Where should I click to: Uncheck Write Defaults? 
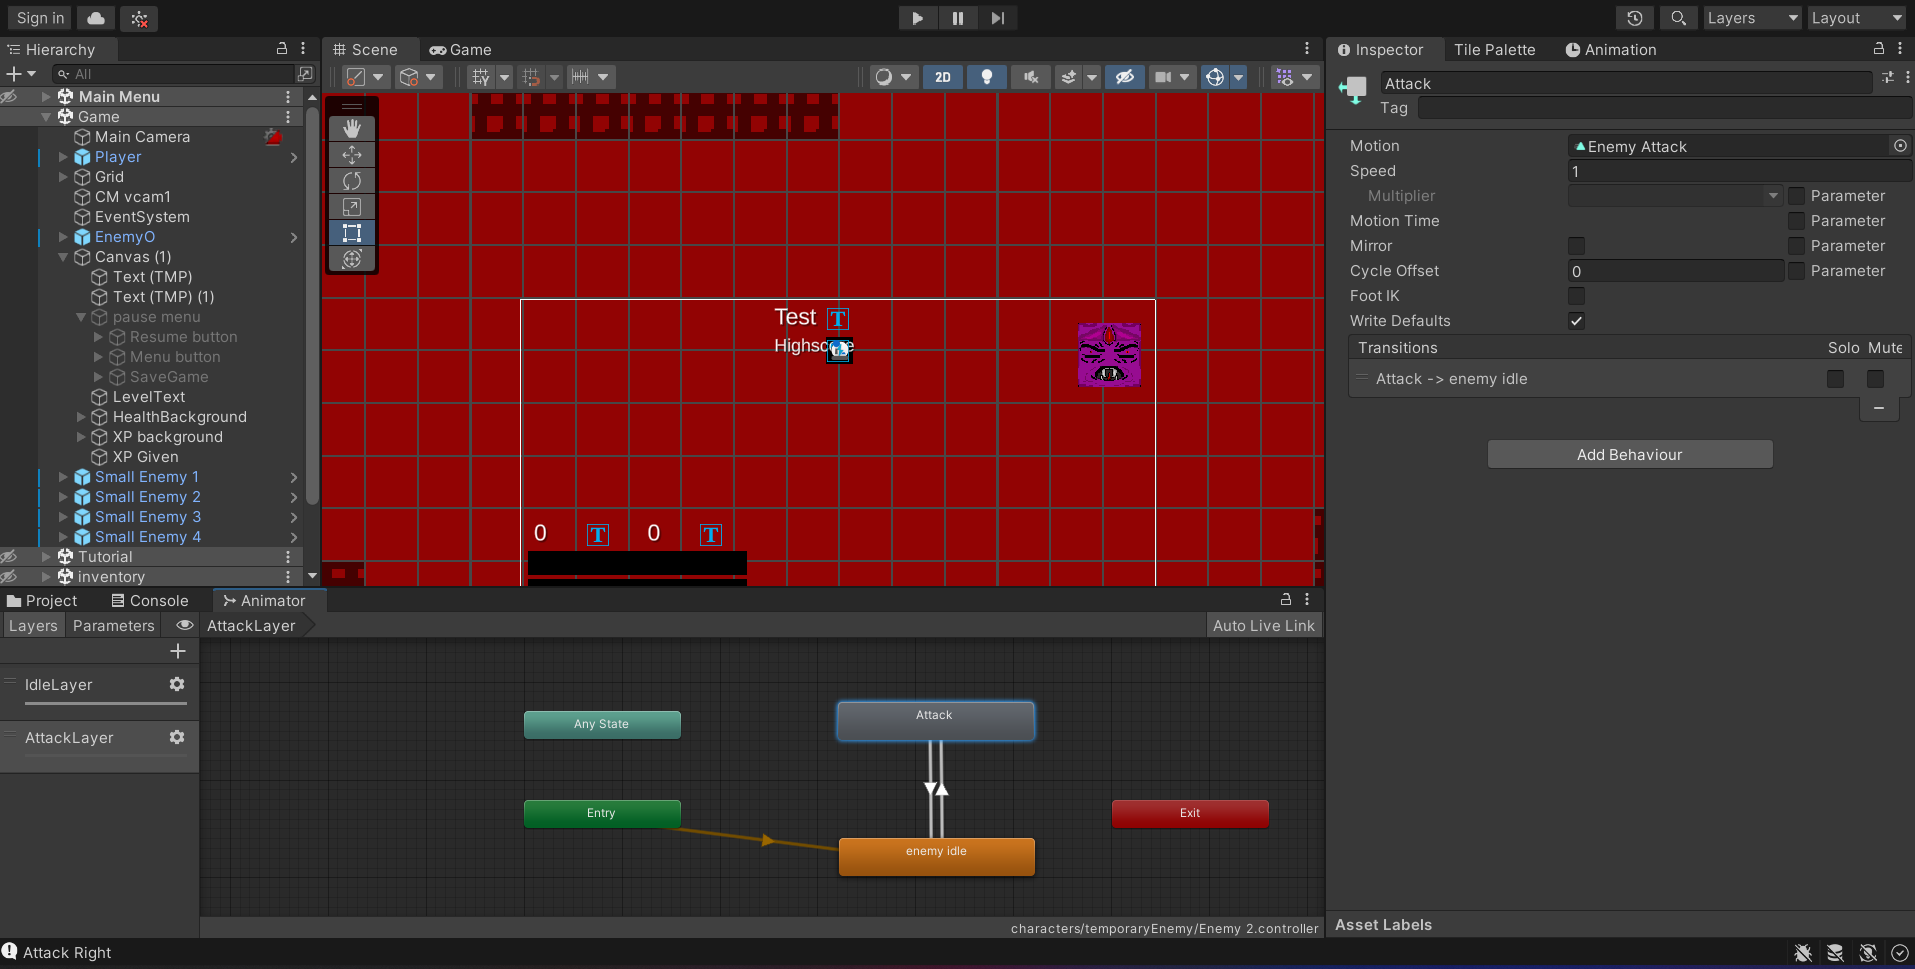click(1577, 321)
